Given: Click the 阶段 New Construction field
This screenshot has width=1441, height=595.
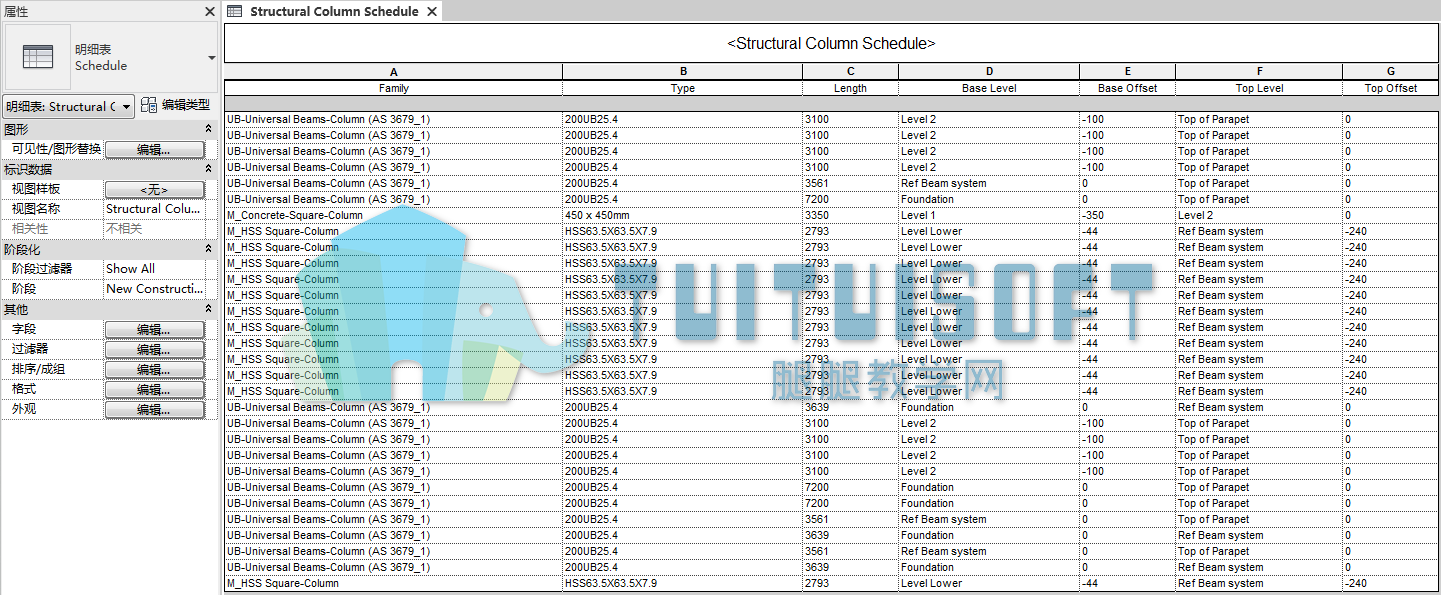Looking at the screenshot, I should (x=155, y=289).
